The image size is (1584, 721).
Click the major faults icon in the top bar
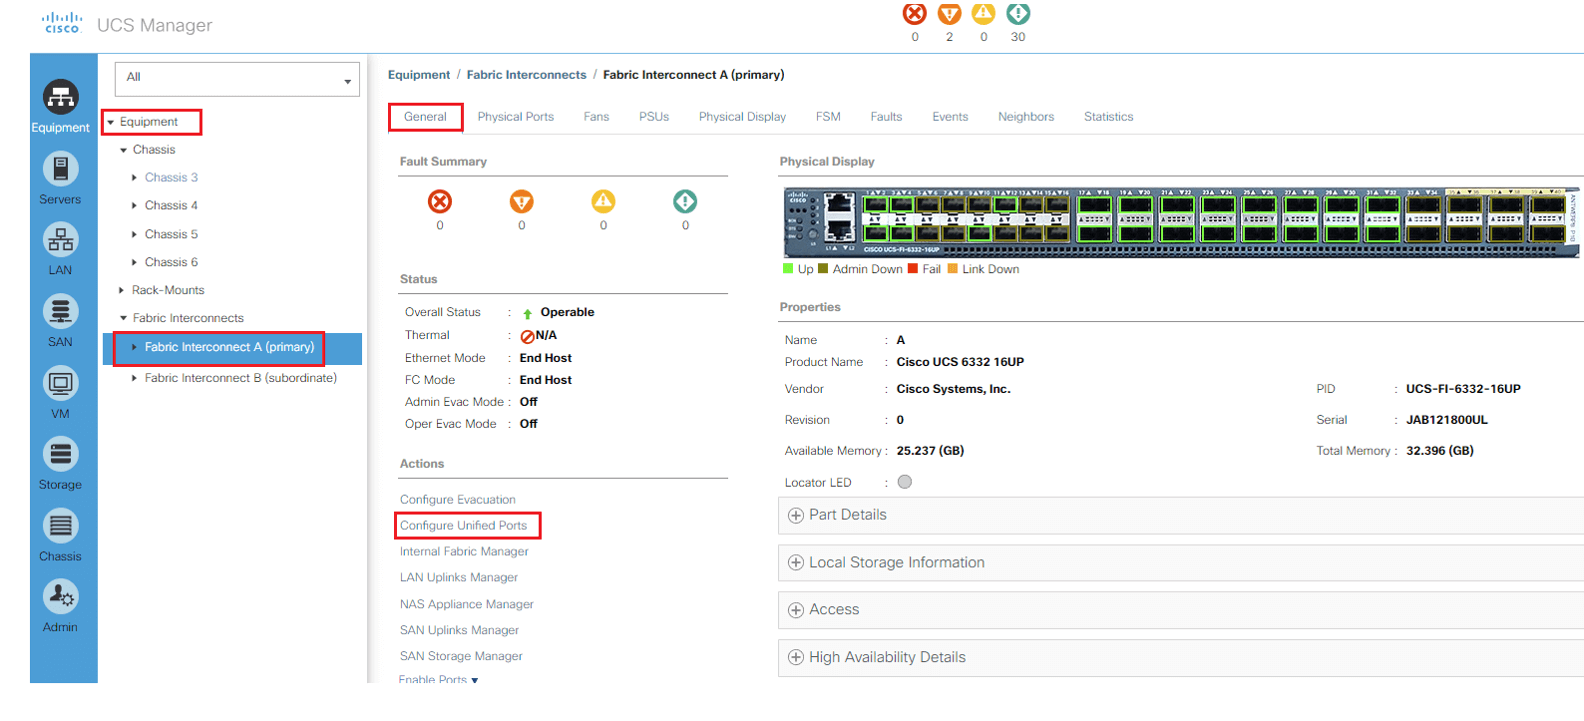coord(949,14)
